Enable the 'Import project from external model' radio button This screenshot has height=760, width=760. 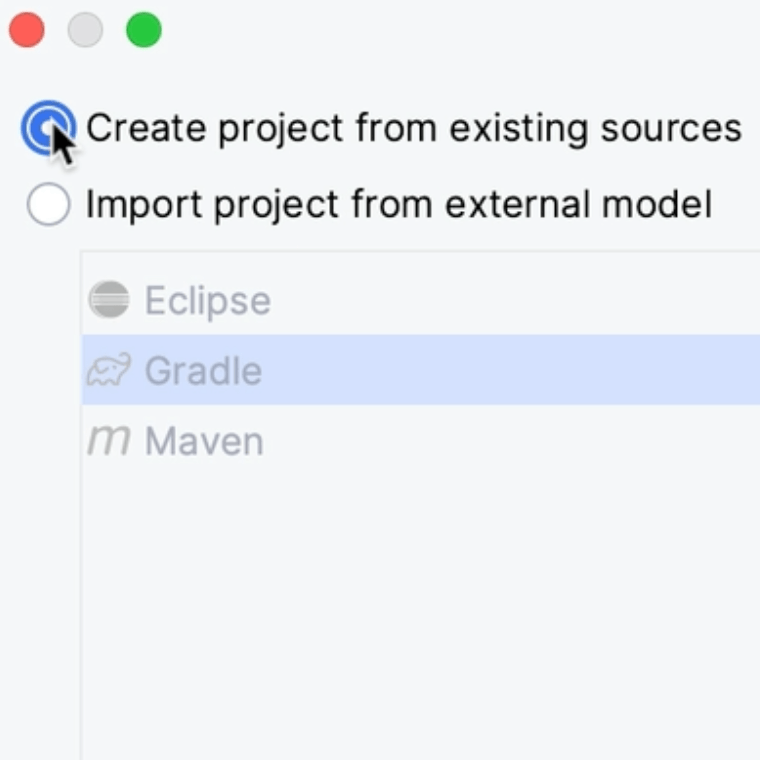point(48,205)
